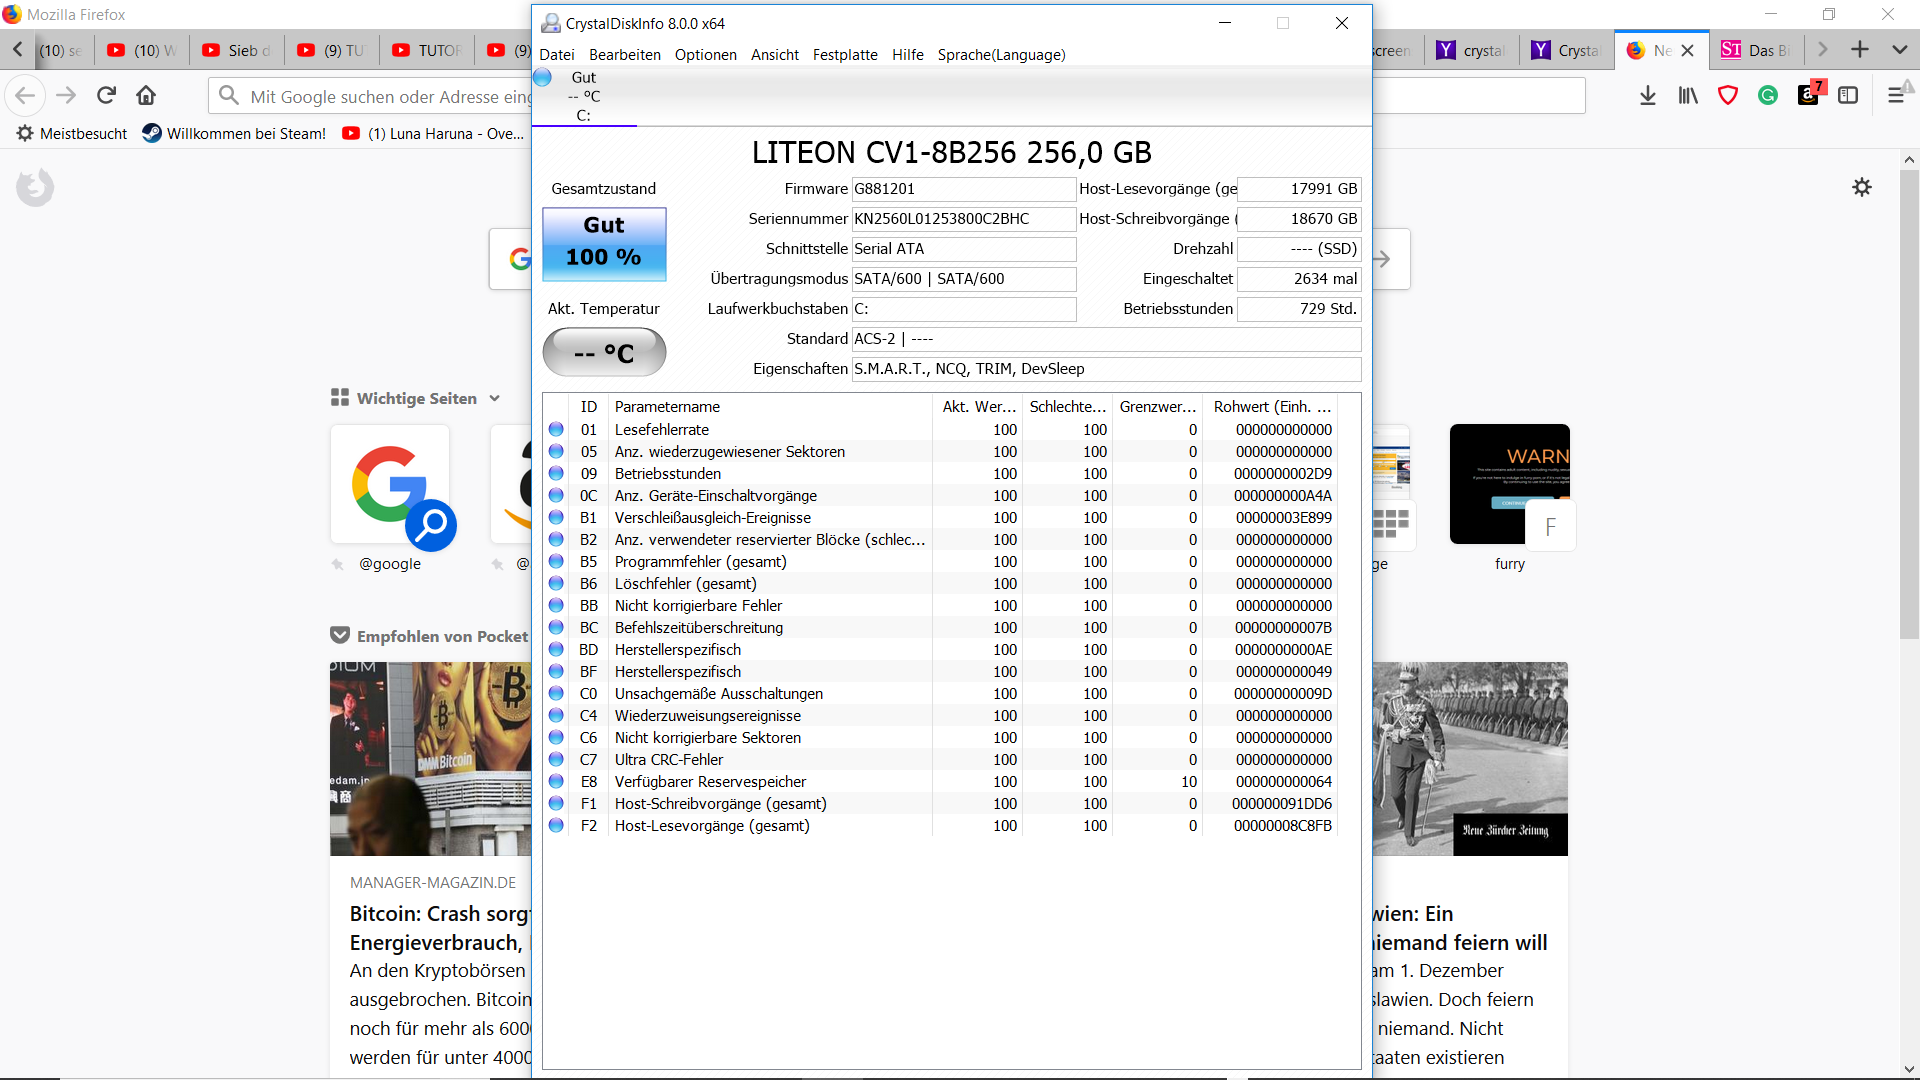Switch to the Das Bi tab

[x=1756, y=50]
